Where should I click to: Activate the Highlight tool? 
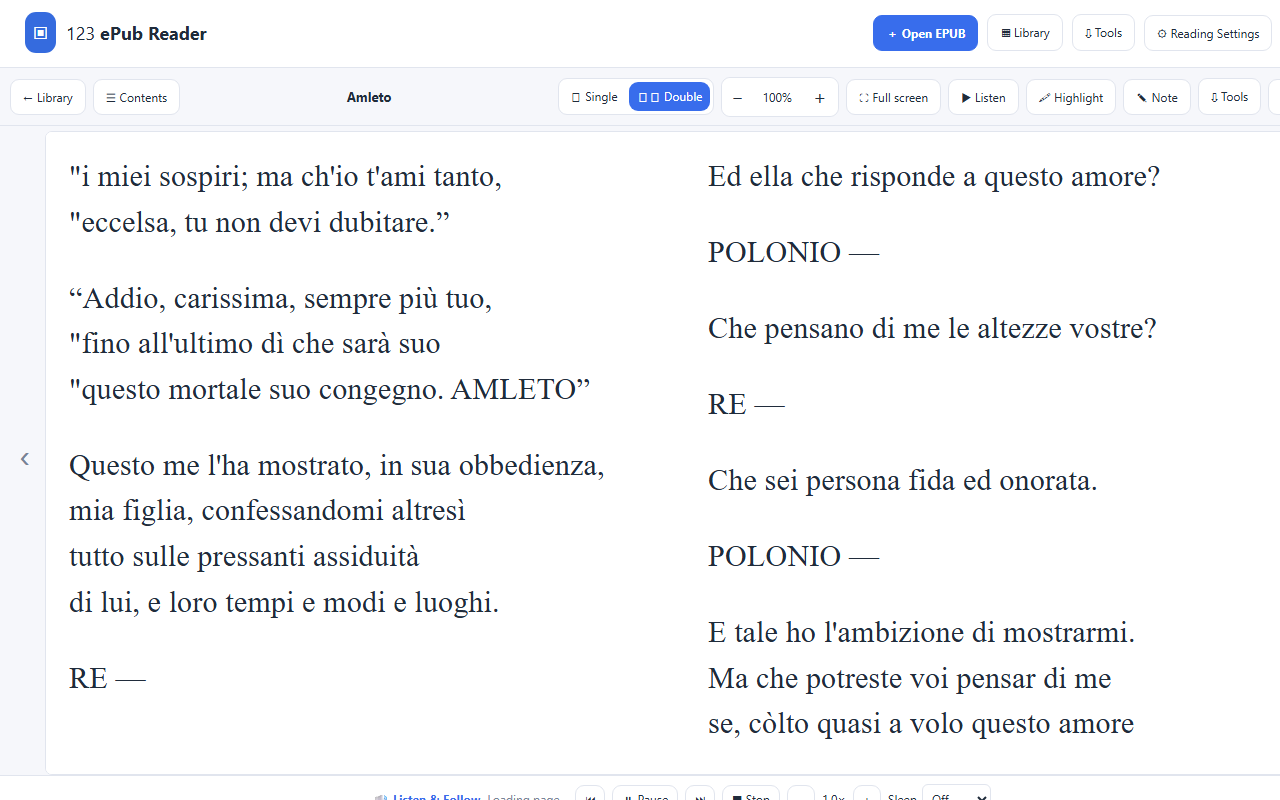tap(1071, 97)
